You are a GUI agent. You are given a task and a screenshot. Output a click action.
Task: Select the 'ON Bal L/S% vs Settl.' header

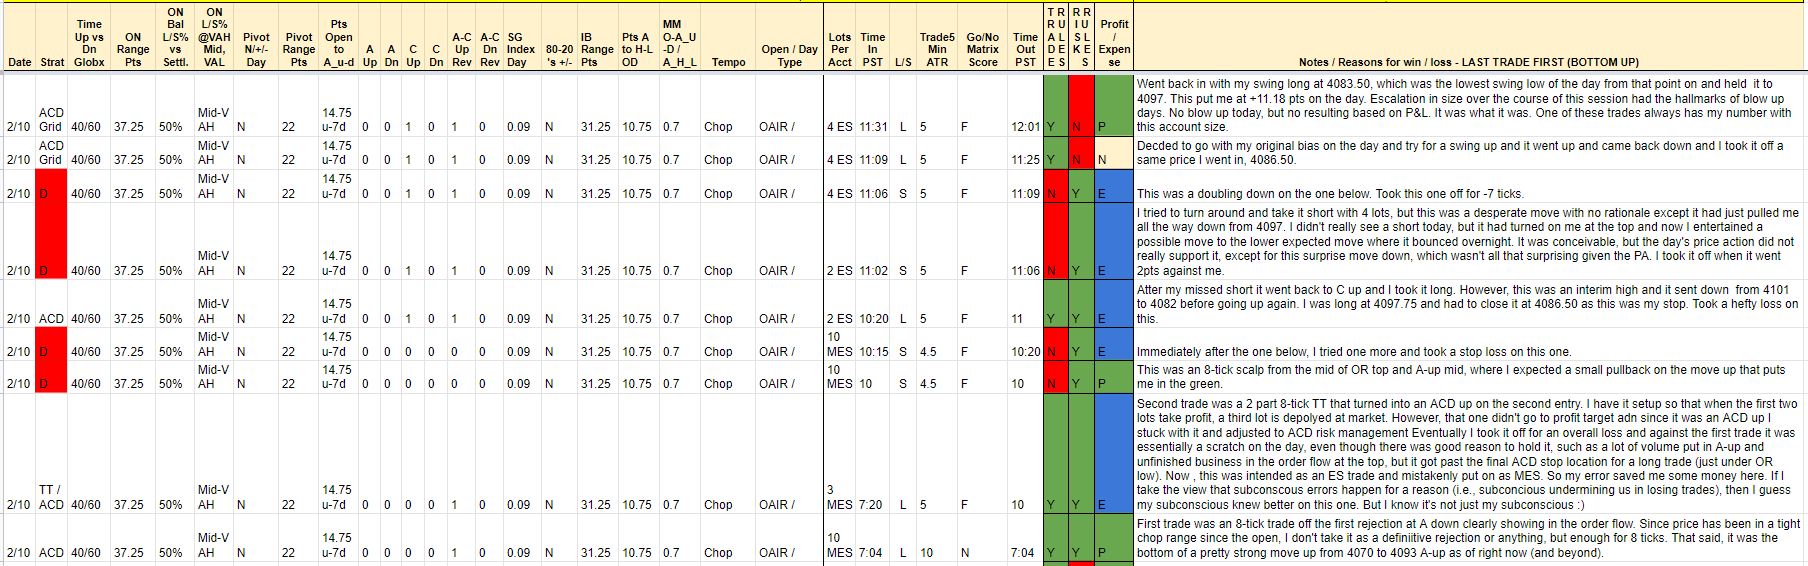coord(175,37)
